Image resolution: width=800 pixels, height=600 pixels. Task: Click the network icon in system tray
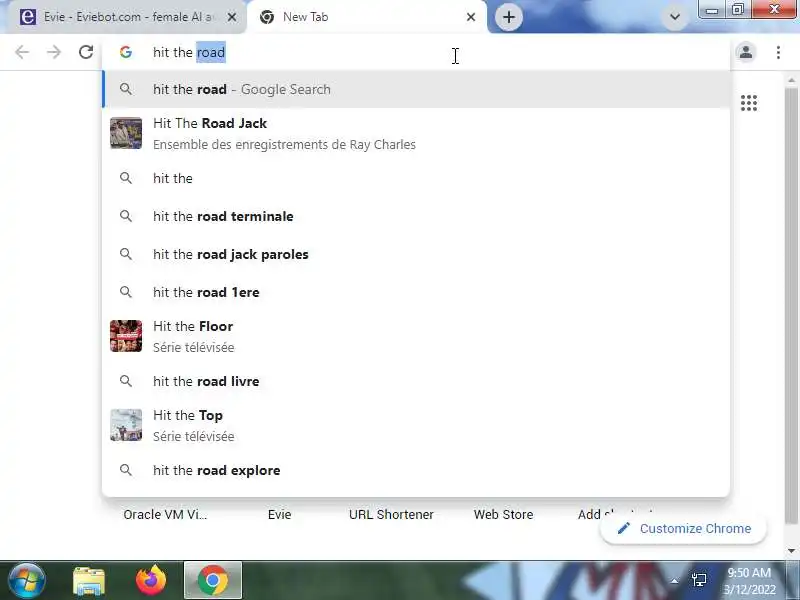point(699,580)
